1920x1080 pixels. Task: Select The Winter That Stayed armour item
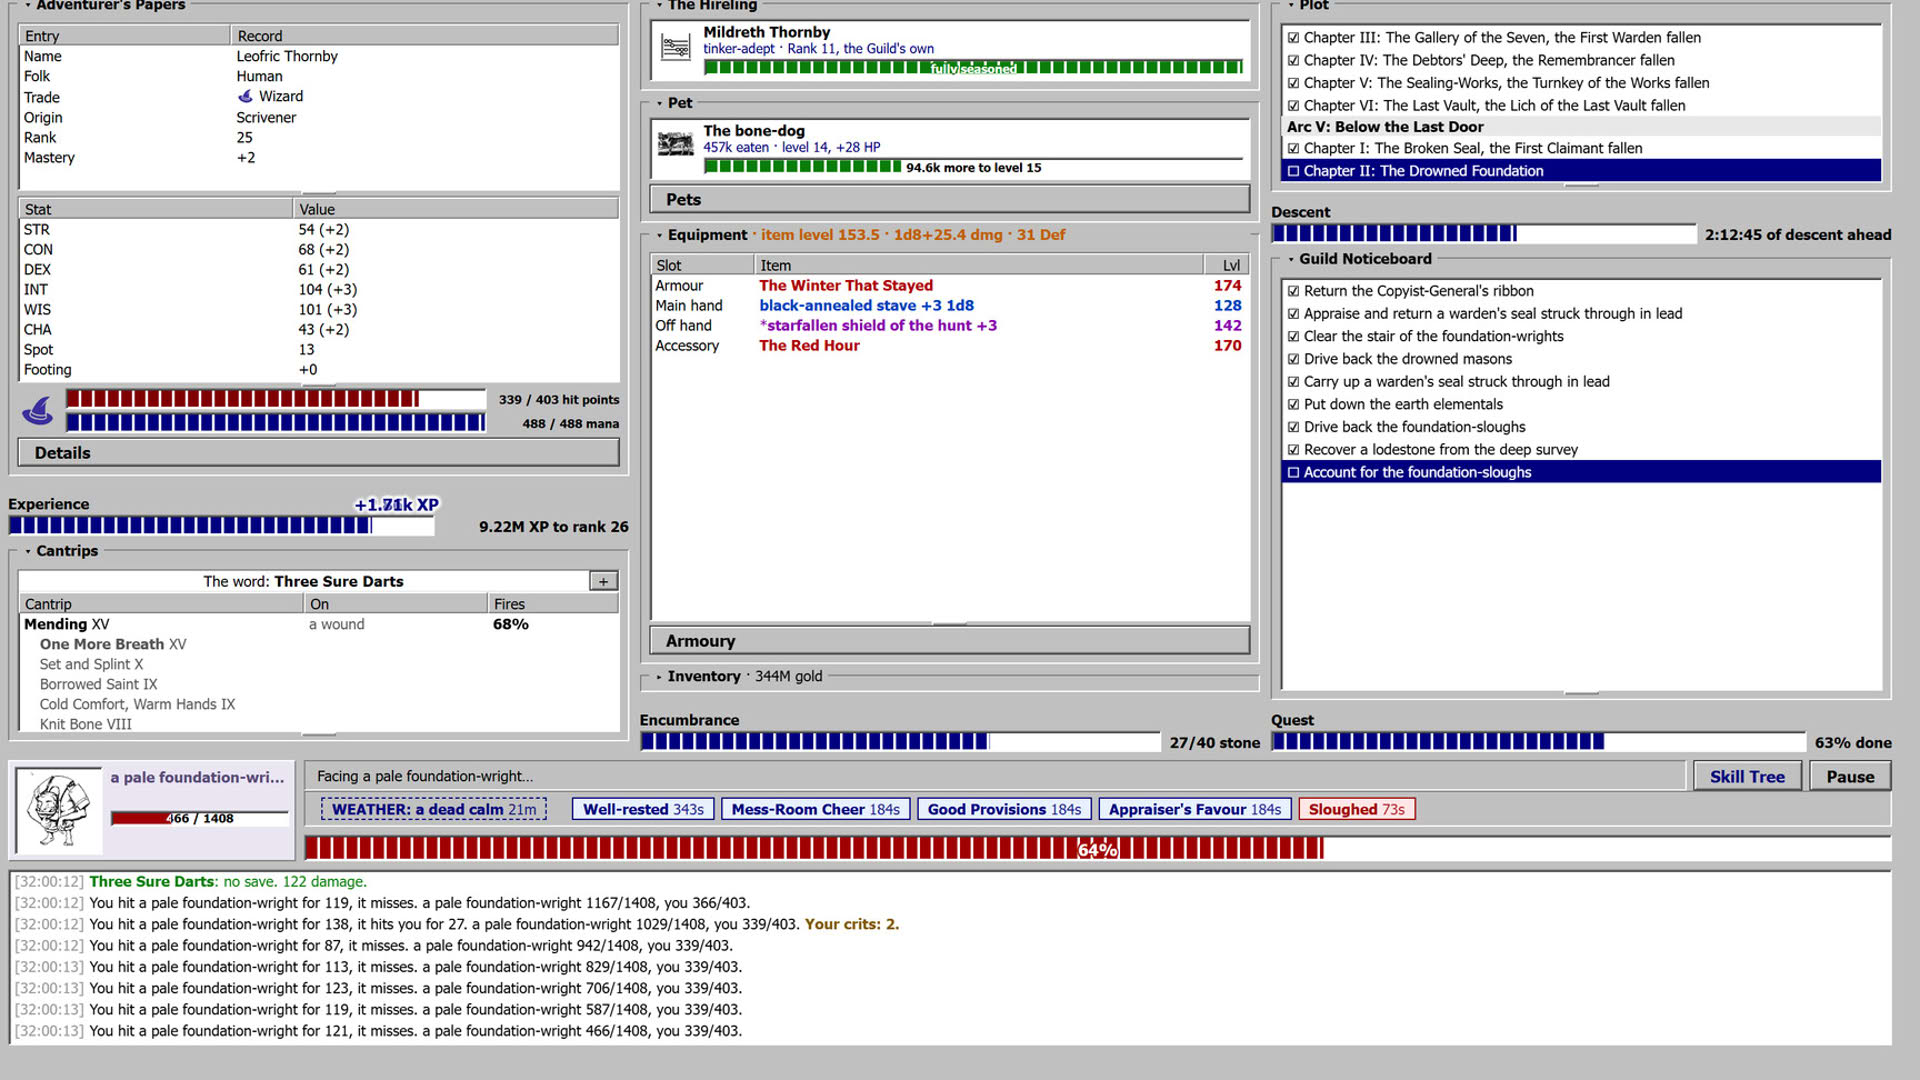pyautogui.click(x=950, y=286)
